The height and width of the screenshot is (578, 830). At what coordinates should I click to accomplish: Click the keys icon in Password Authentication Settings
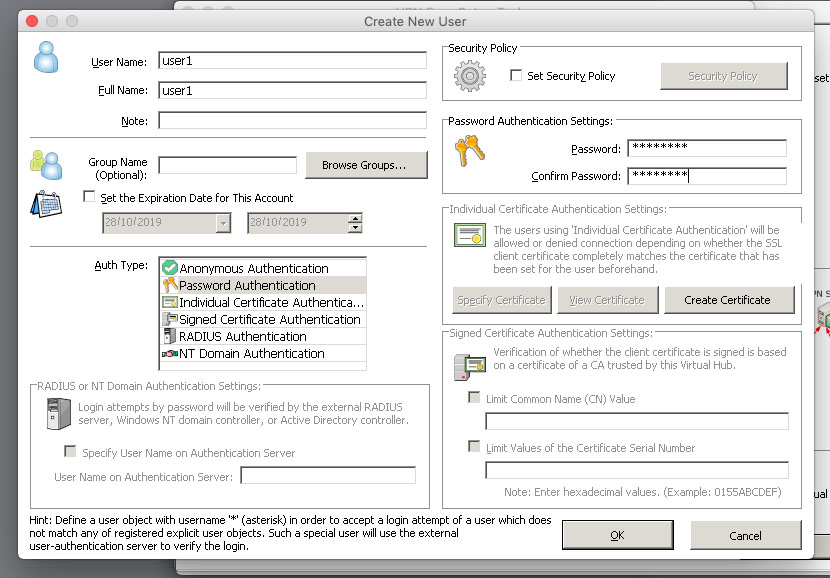click(468, 152)
